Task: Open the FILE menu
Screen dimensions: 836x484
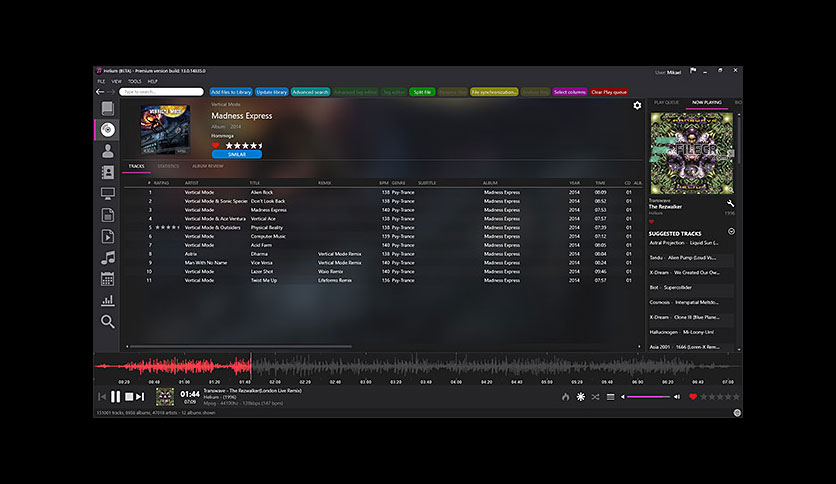Action: (x=101, y=82)
